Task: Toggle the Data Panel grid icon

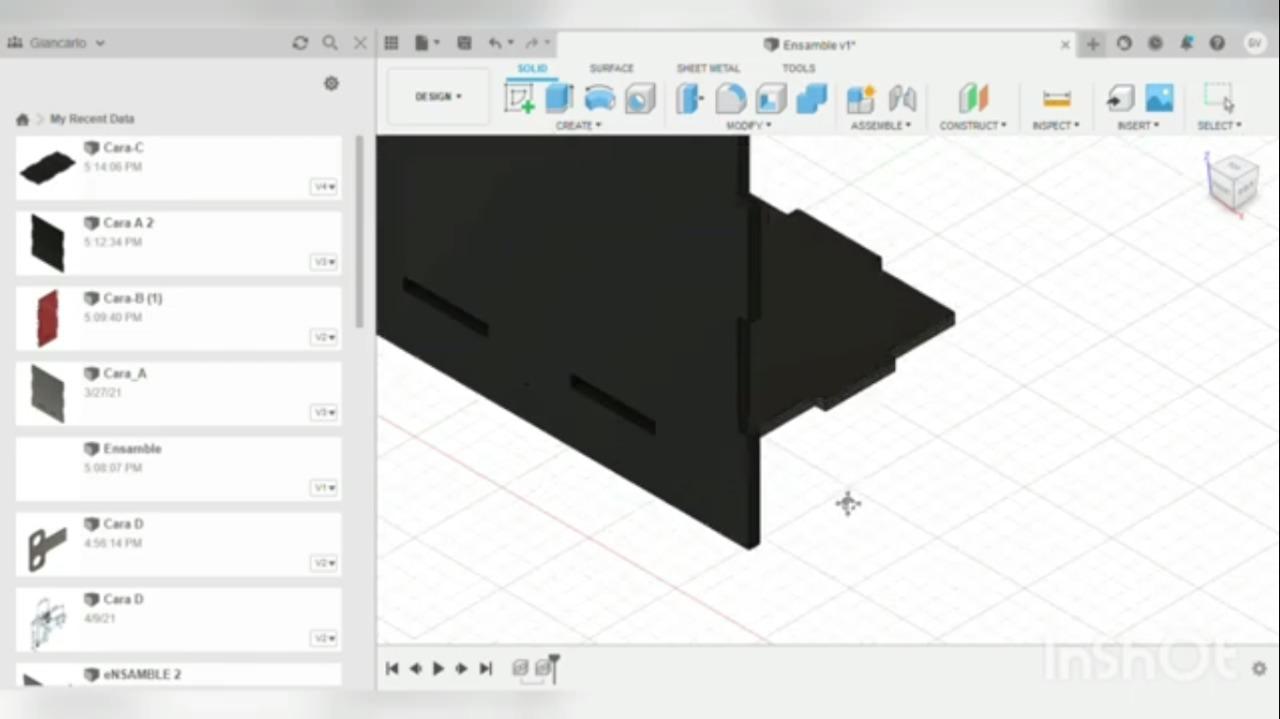Action: [x=391, y=43]
